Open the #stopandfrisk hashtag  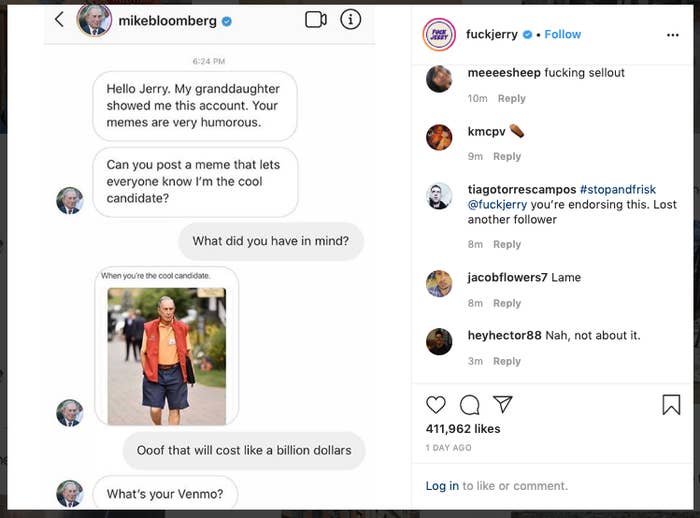click(618, 189)
